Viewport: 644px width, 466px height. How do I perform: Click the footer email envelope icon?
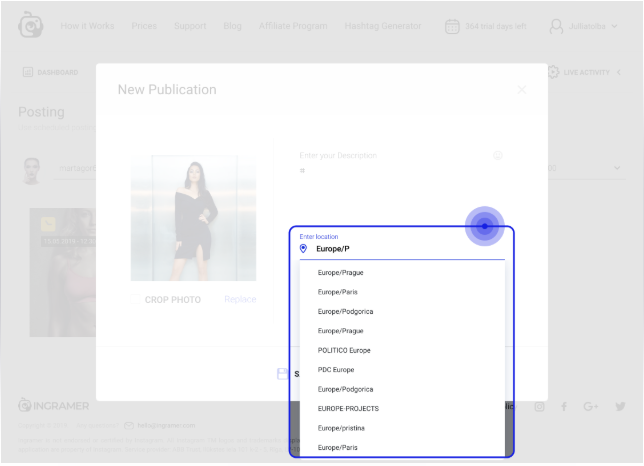tap(129, 425)
